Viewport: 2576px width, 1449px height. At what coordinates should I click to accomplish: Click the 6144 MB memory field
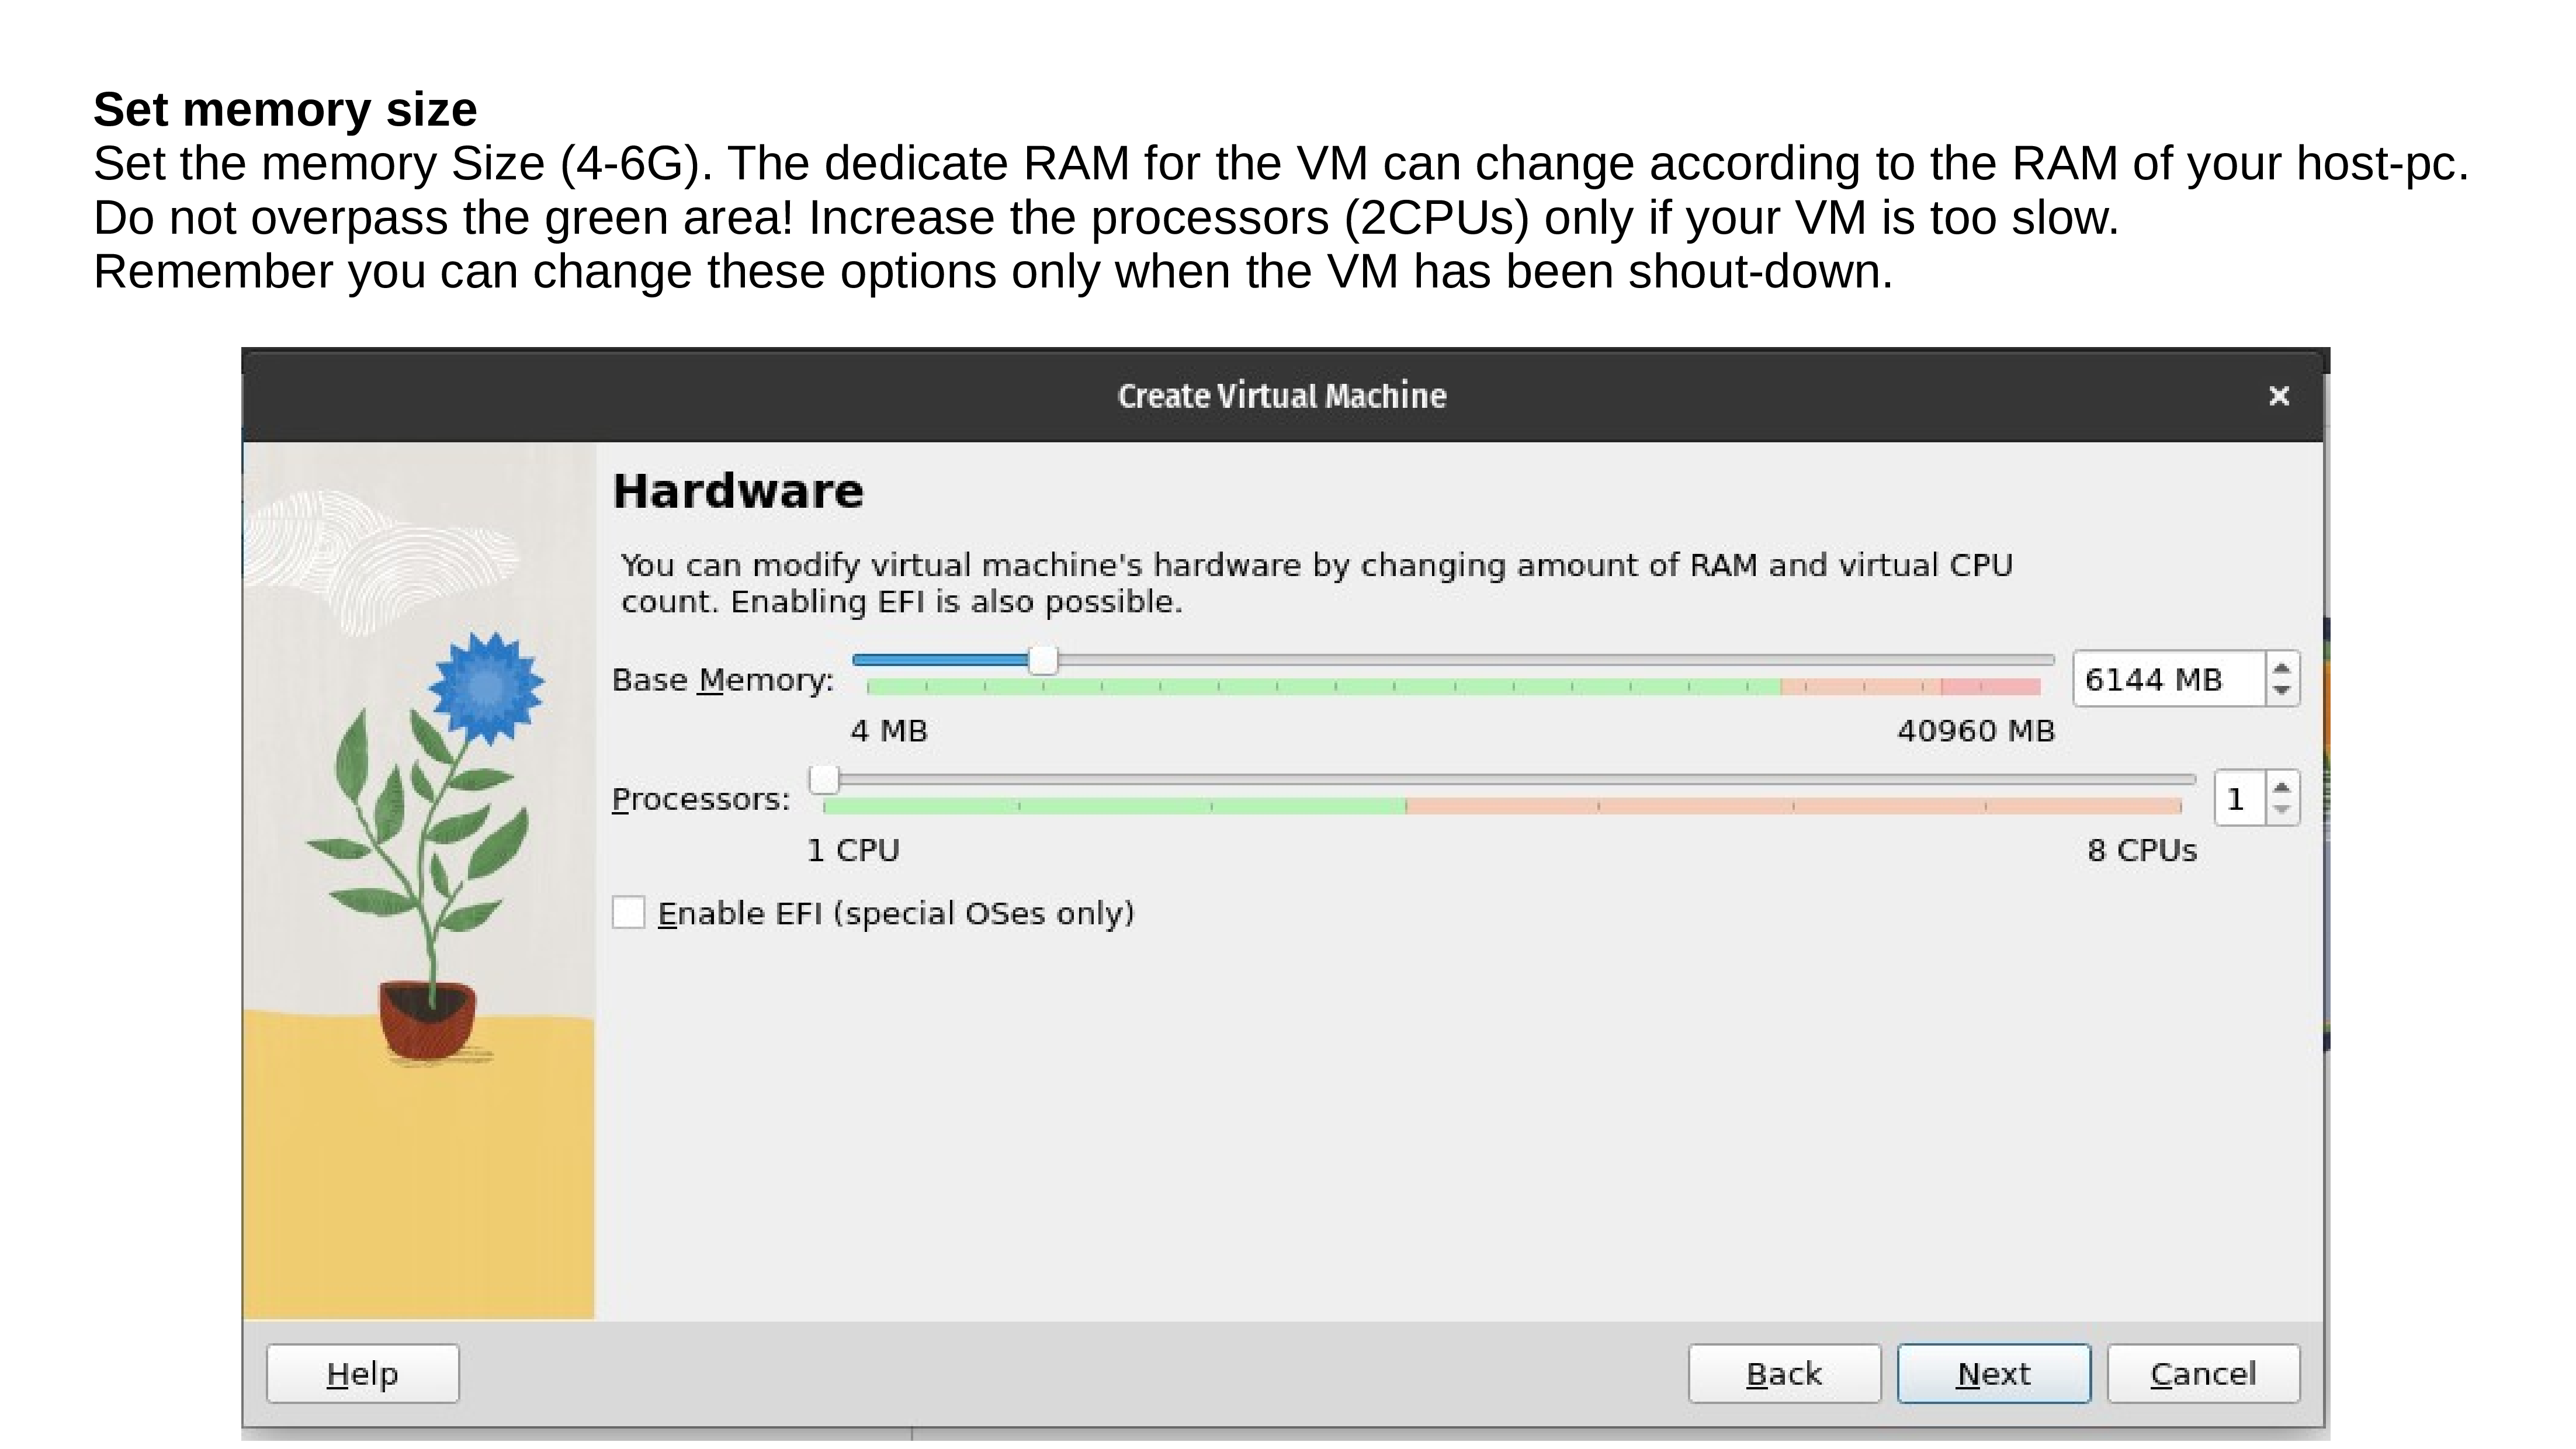tap(2169, 679)
